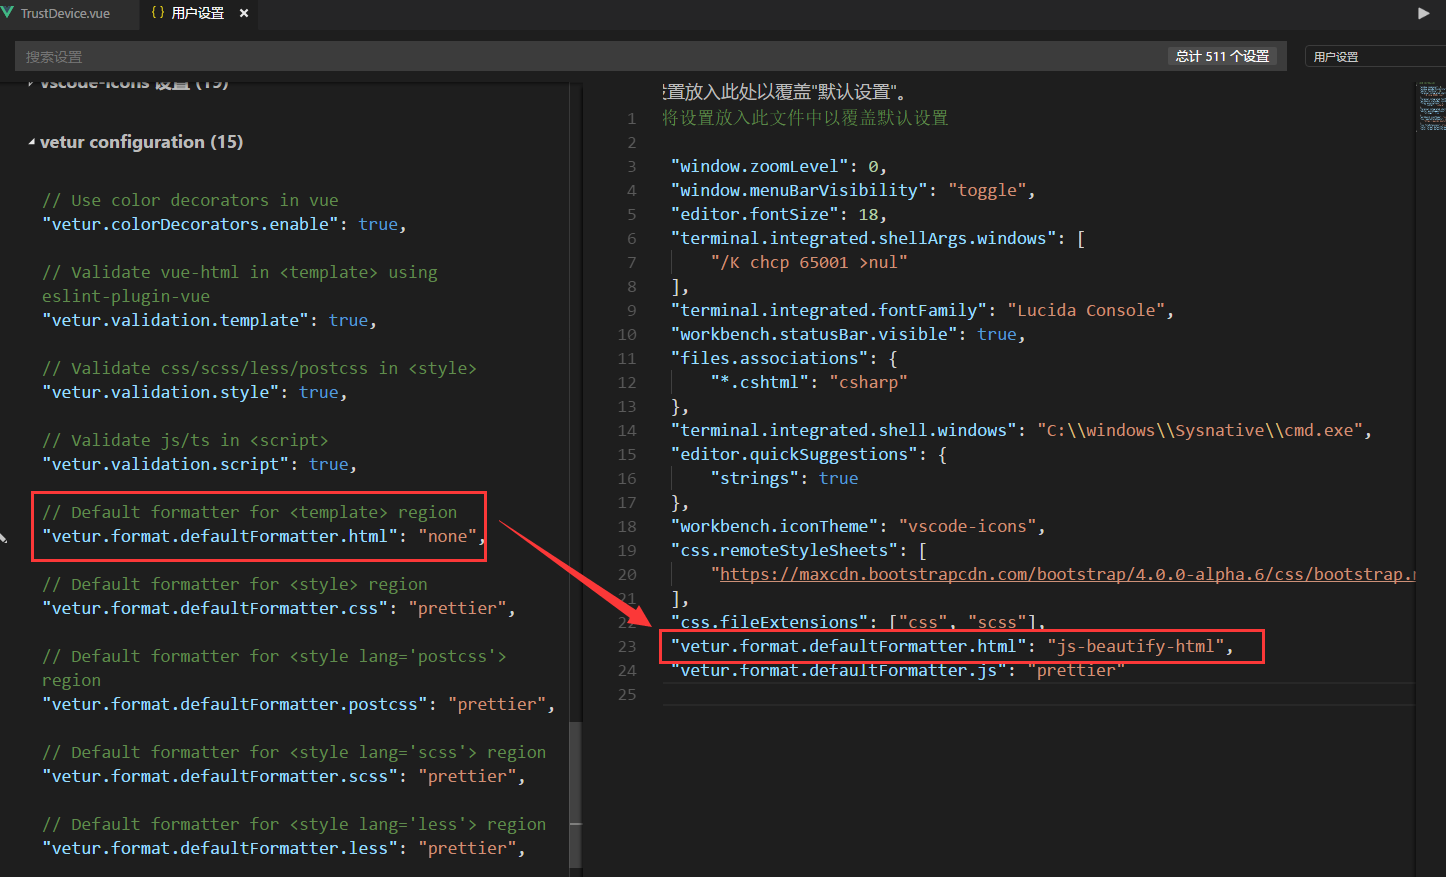Select the 用户设置 editor tab
1446x877 pixels.
197,13
